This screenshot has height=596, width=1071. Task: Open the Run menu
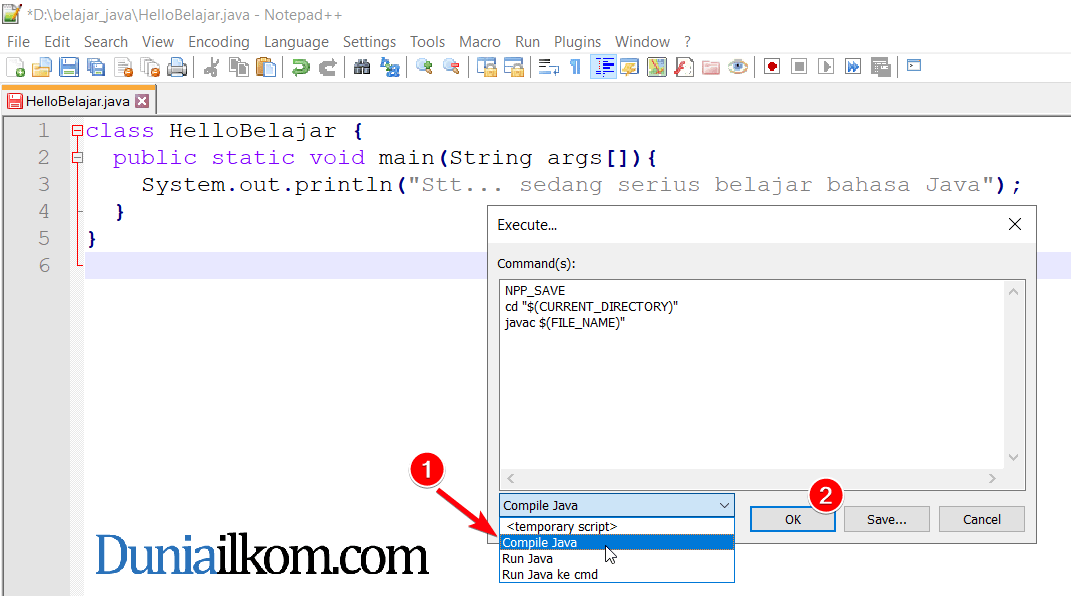pyautogui.click(x=527, y=42)
